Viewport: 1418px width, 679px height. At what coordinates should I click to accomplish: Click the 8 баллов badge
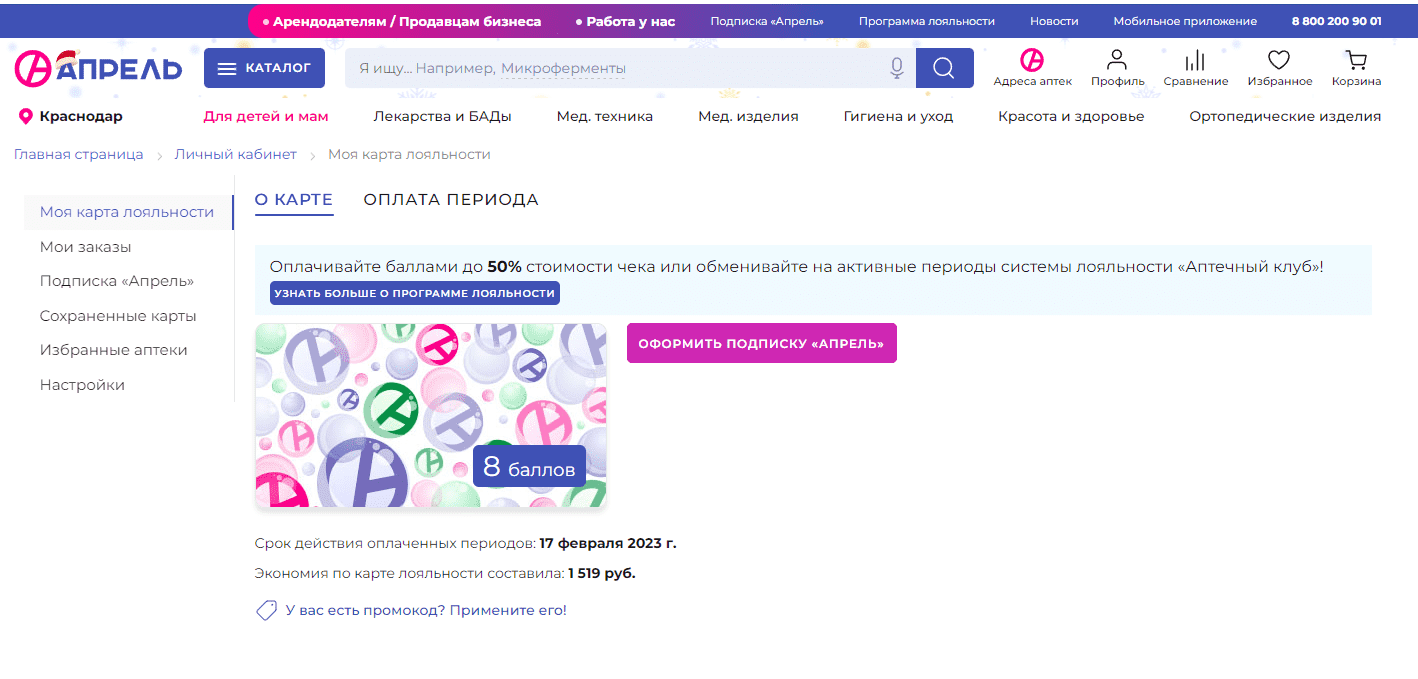click(x=529, y=466)
